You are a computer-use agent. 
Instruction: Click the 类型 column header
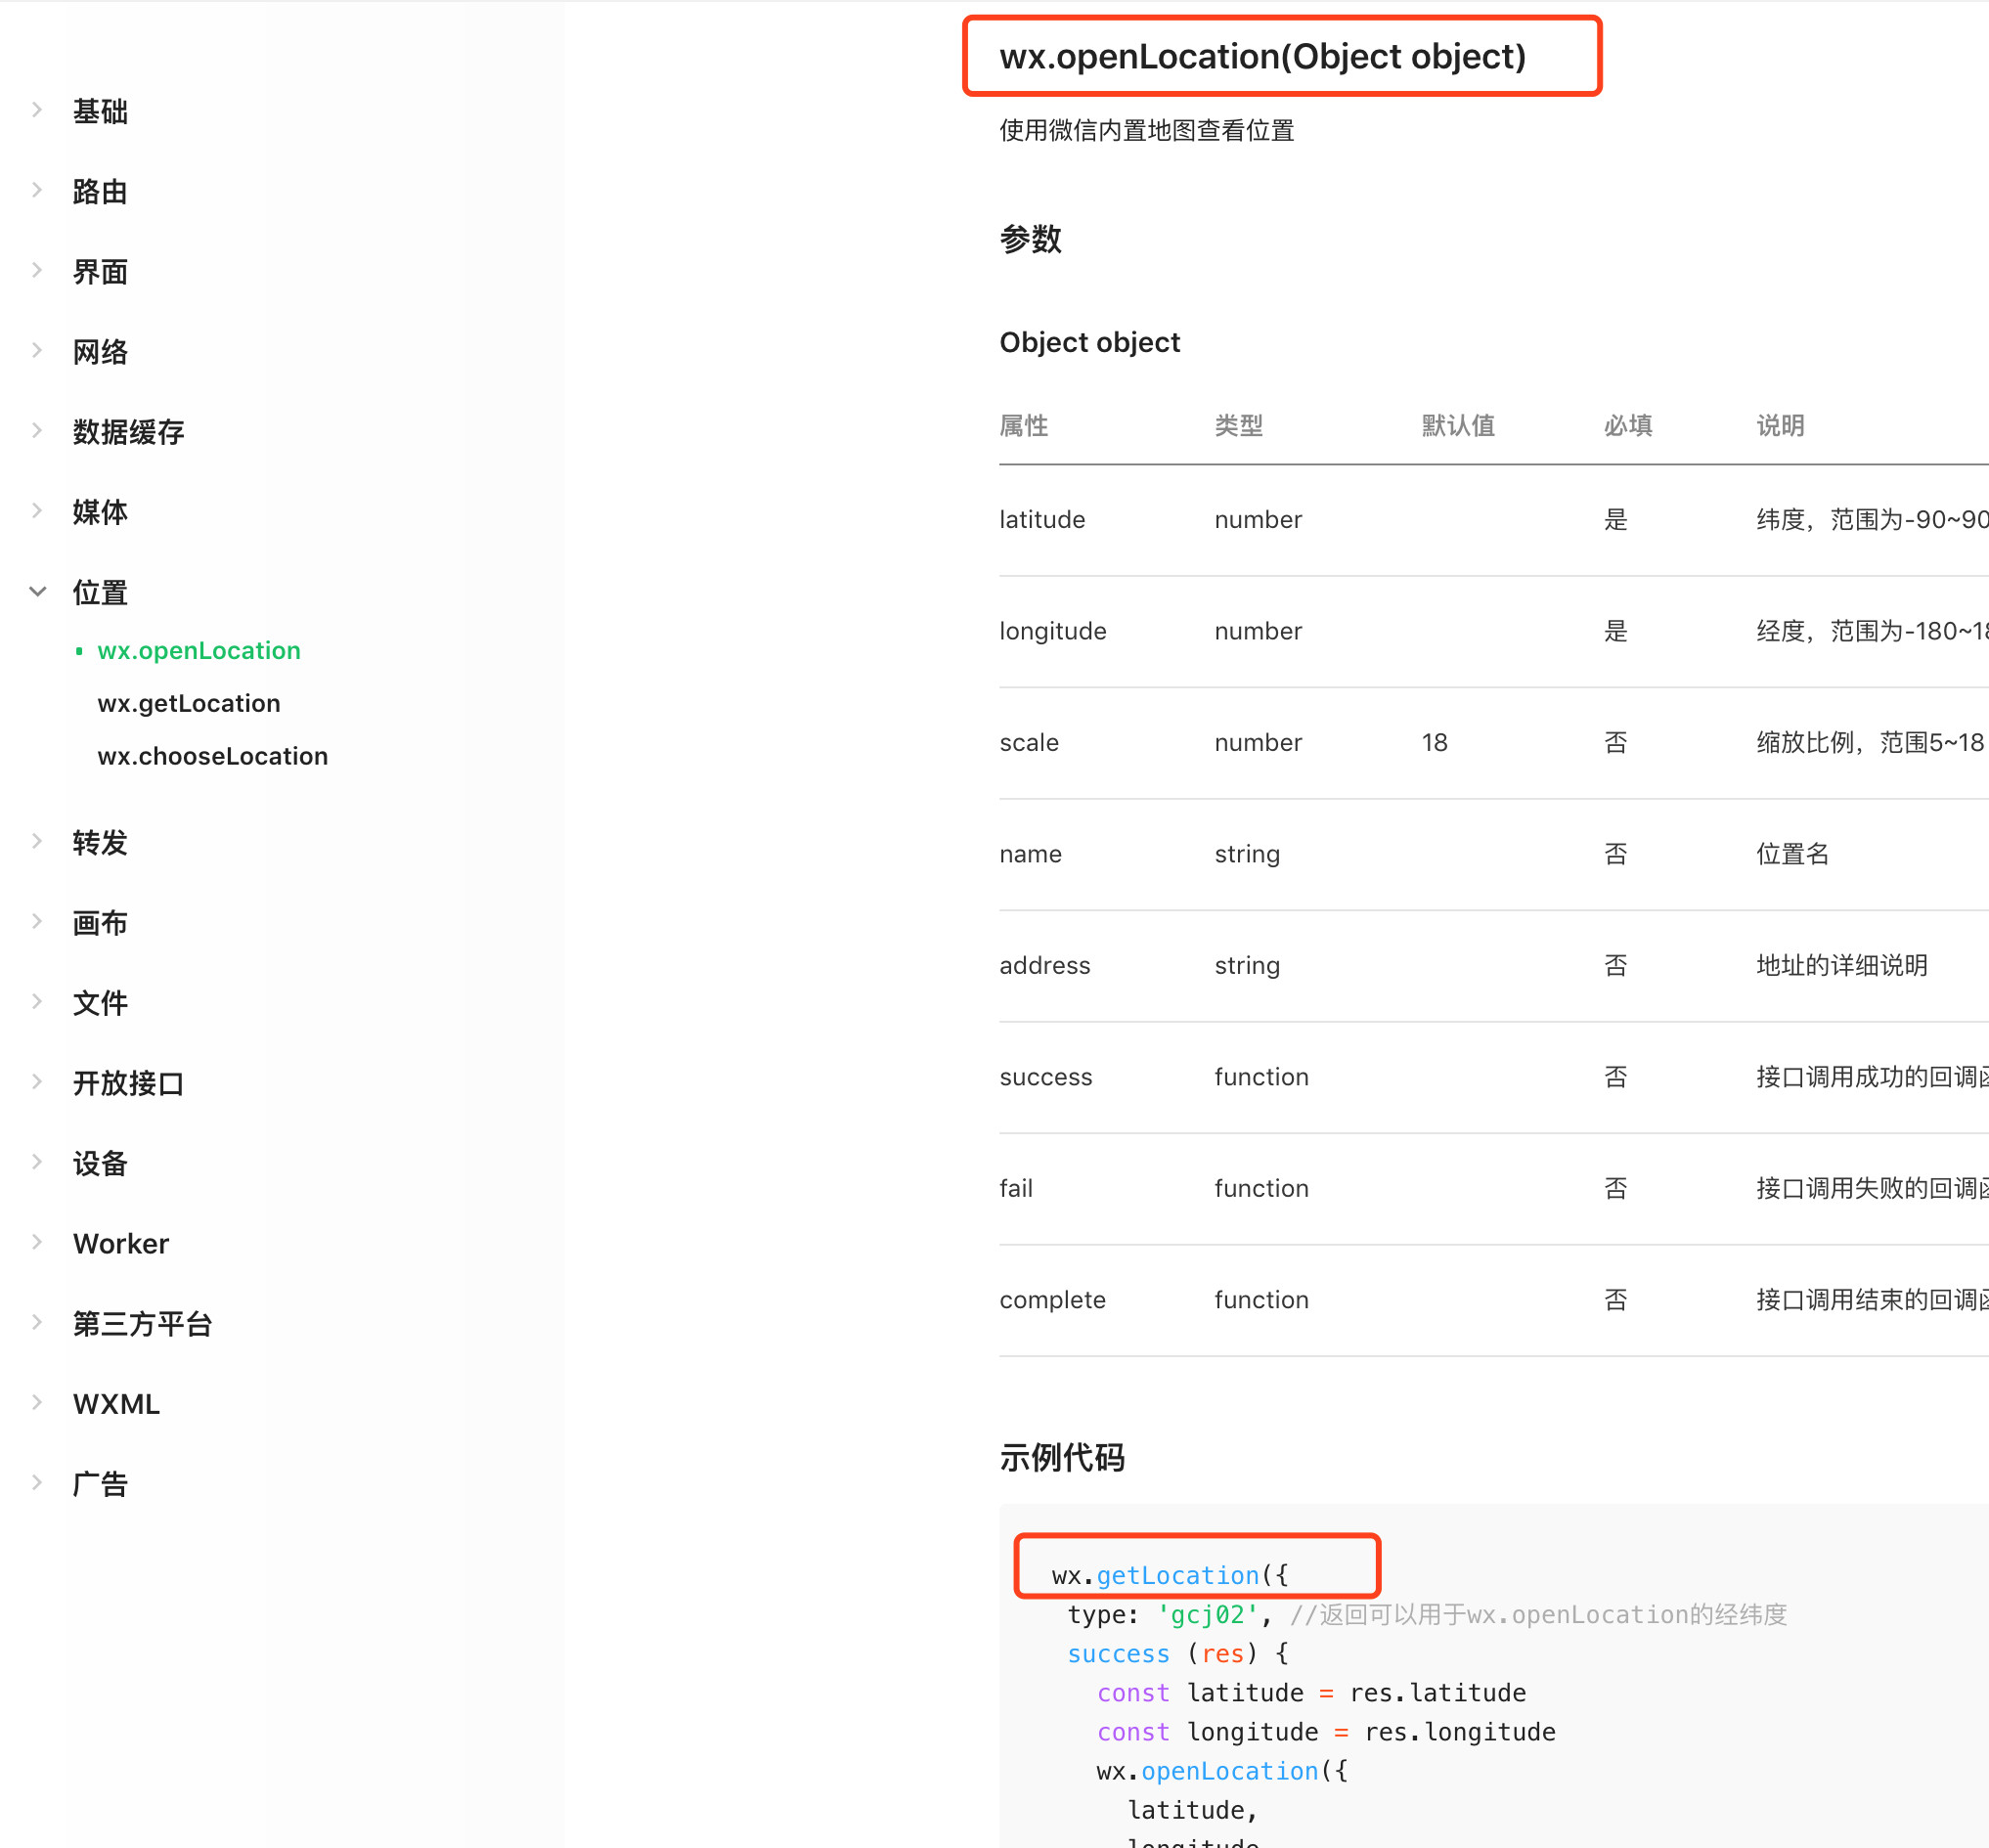1238,425
